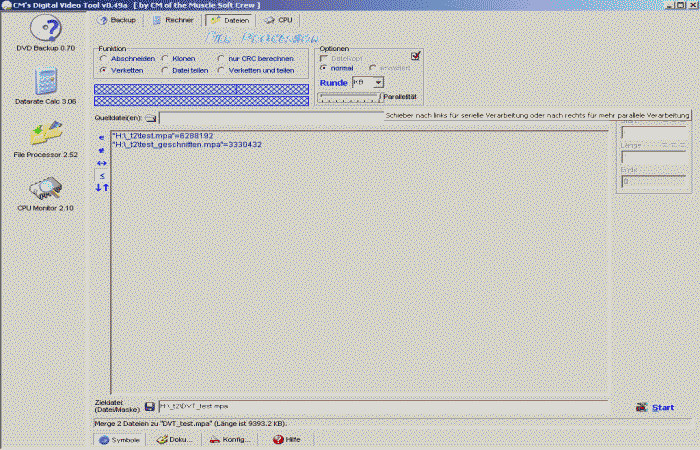
Task: Click the target file save disk icon
Action: tap(150, 406)
